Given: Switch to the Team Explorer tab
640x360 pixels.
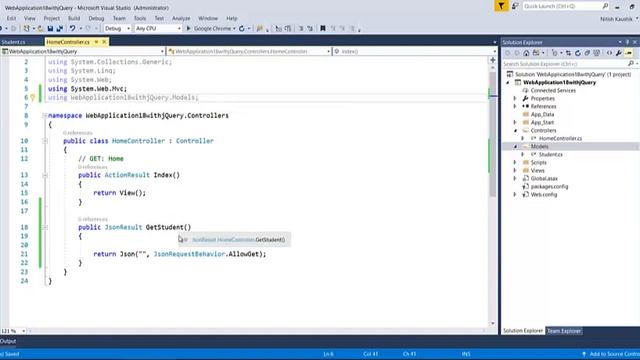Looking at the screenshot, I should coord(564,331).
